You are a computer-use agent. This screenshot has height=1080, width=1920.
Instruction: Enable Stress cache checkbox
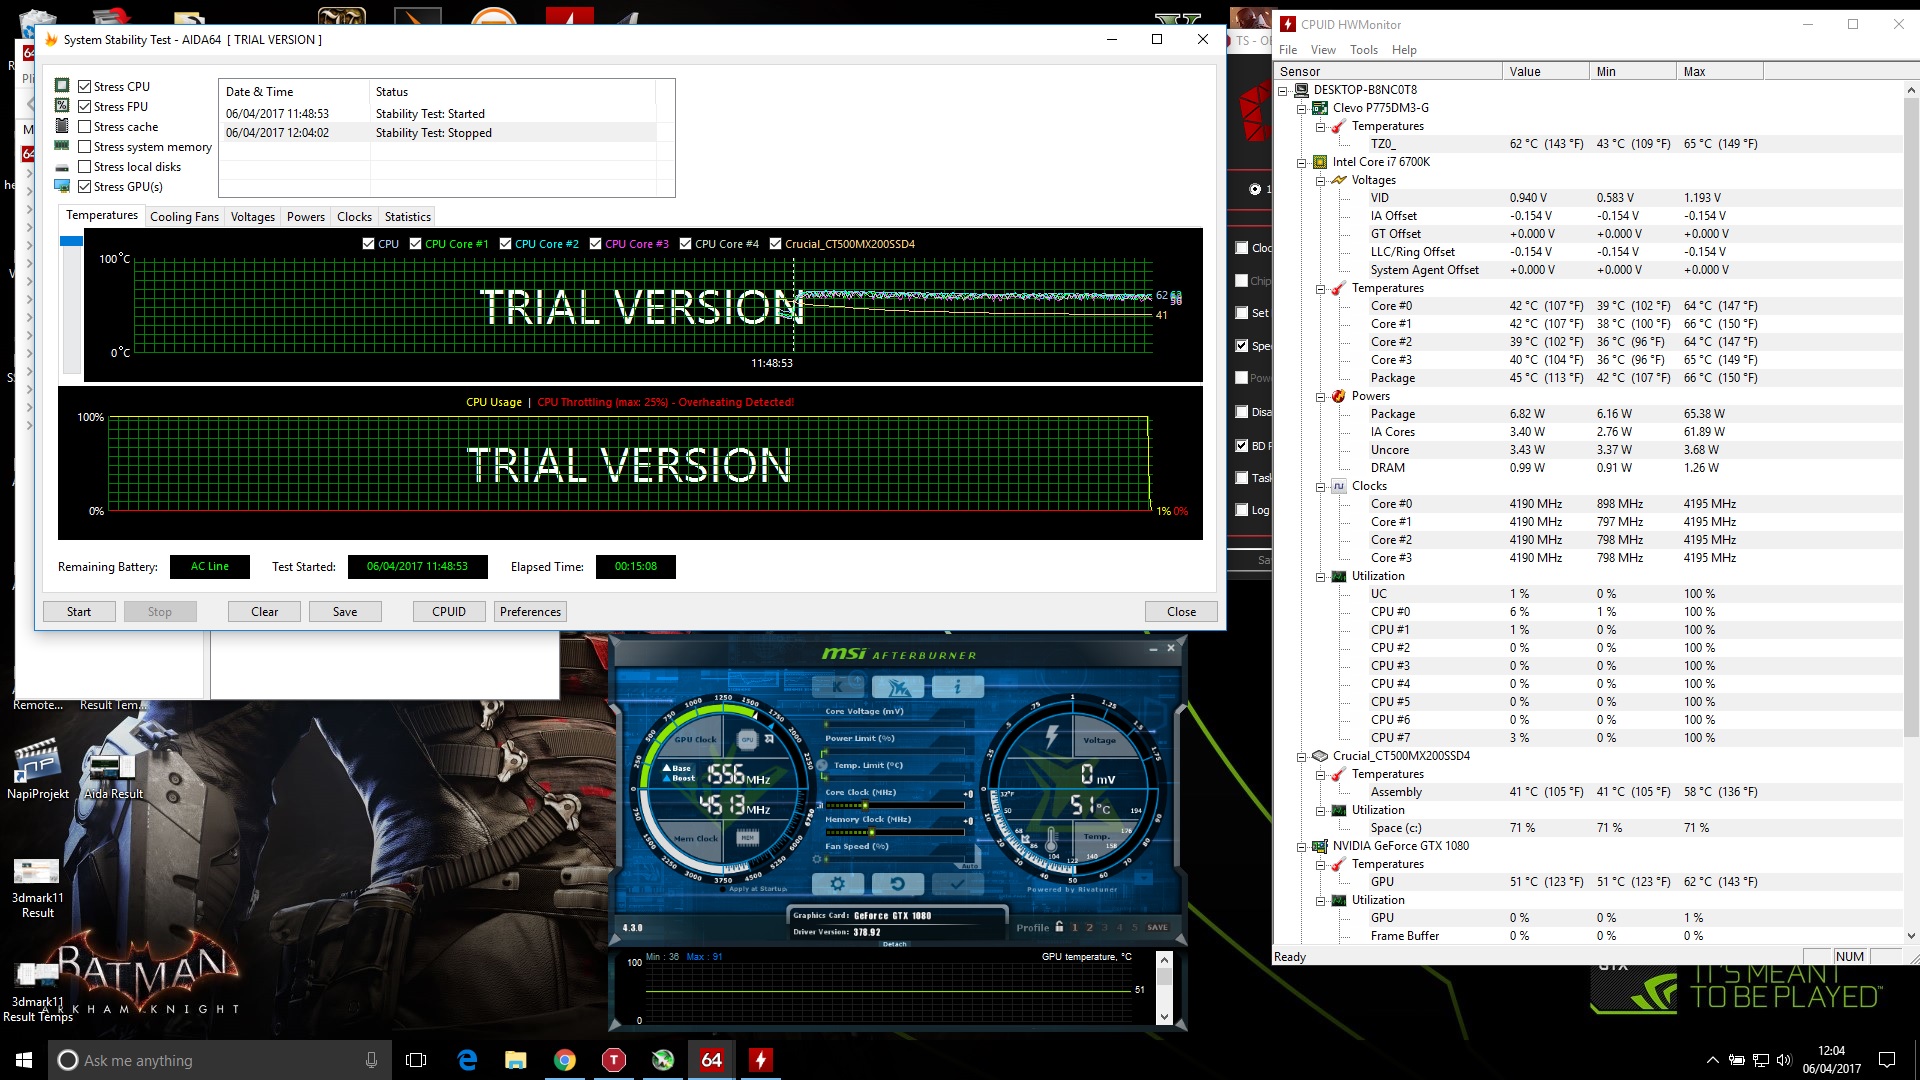[x=85, y=127]
